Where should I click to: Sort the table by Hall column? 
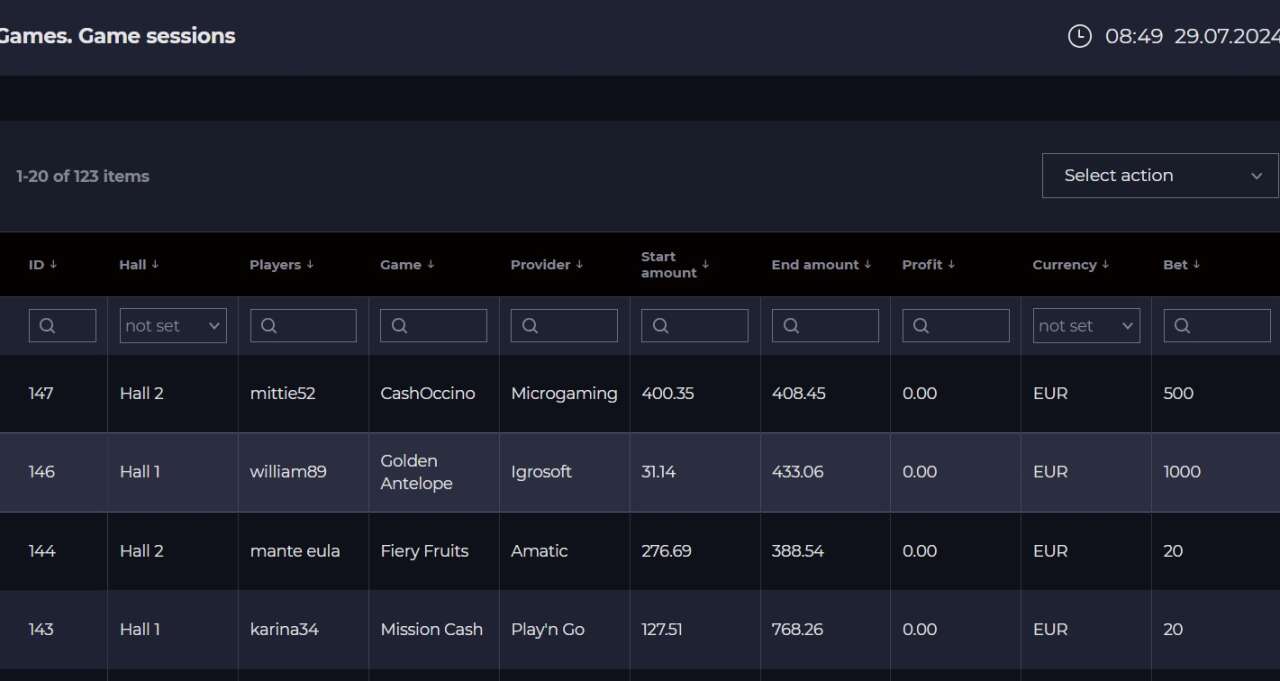tap(139, 265)
